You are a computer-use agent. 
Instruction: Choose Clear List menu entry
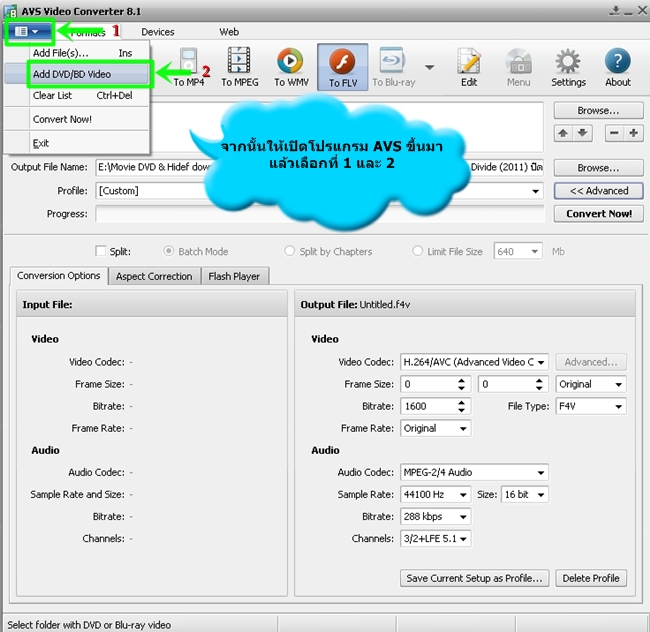[x=77, y=96]
